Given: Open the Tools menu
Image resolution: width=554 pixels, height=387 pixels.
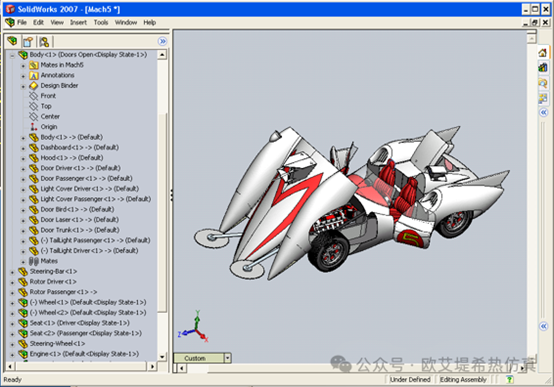Looking at the screenshot, I should [x=101, y=22].
